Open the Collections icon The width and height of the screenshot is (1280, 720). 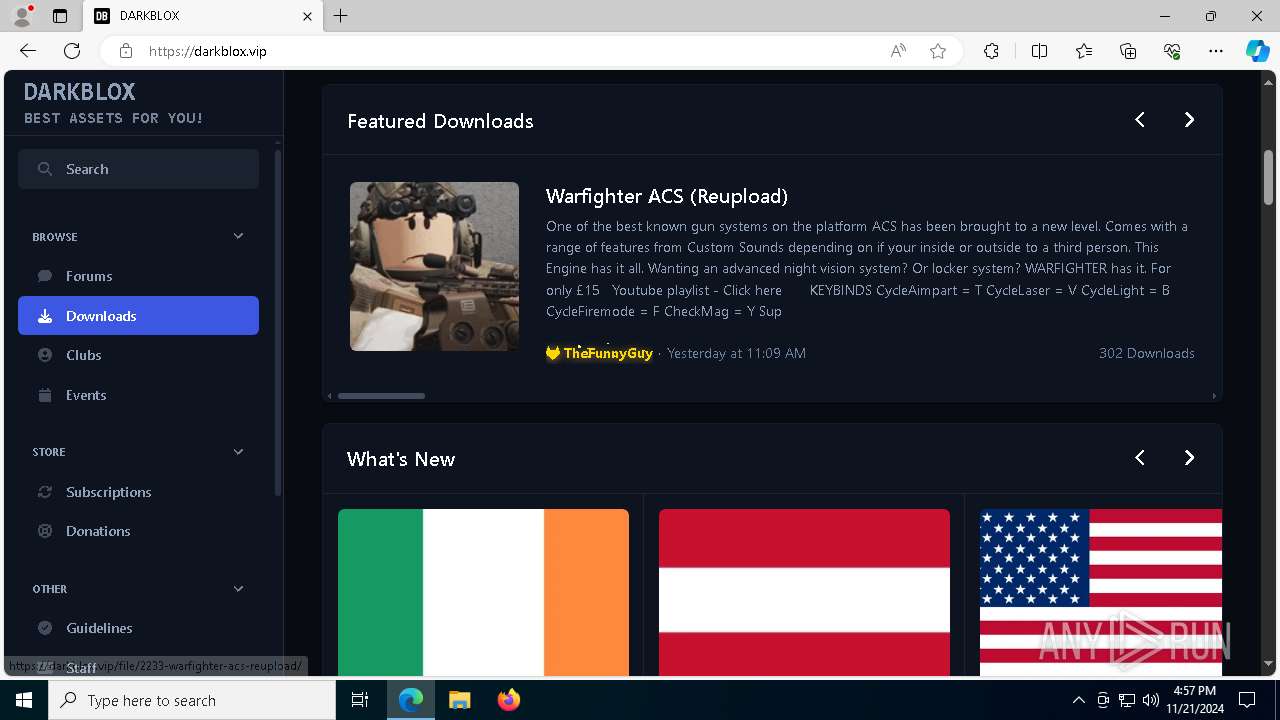coord(1128,51)
